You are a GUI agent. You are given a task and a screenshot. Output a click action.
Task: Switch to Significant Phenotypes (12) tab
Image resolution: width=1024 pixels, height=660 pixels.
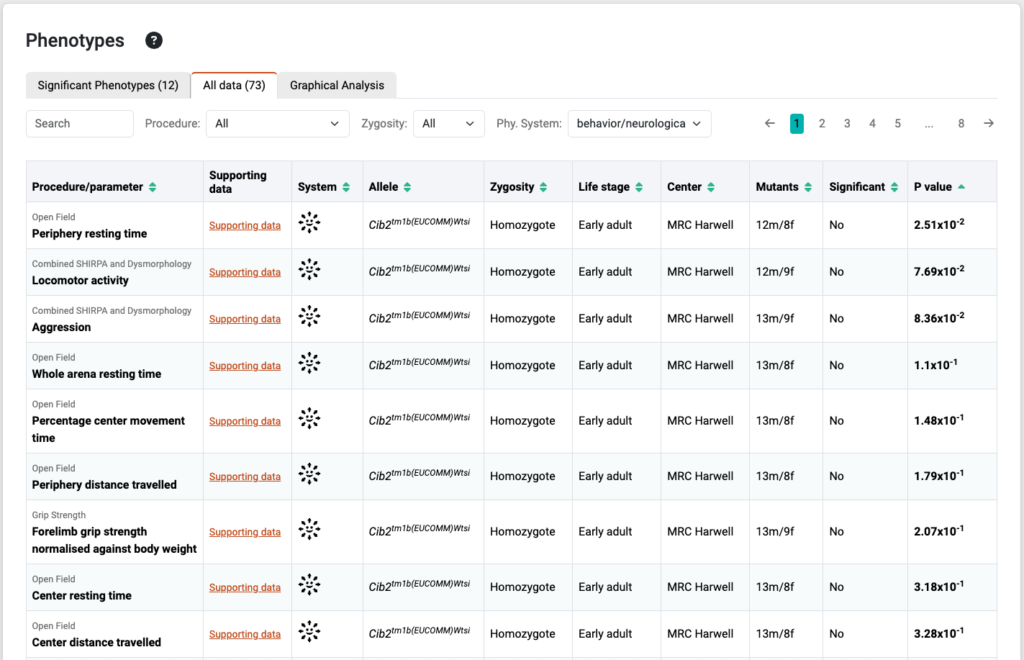coord(108,86)
